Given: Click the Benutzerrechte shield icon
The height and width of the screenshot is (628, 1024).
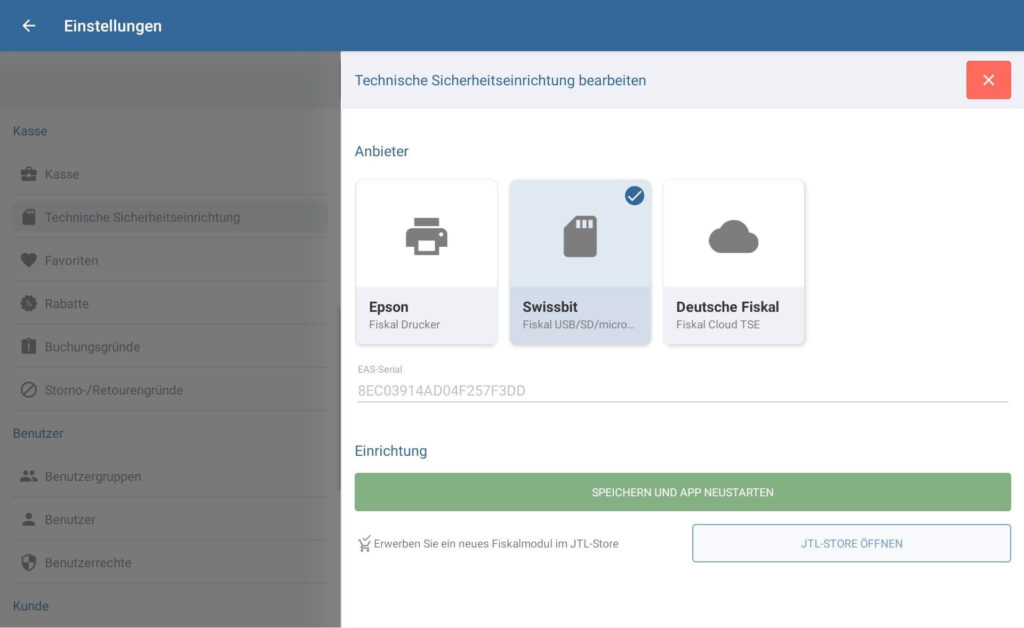Looking at the screenshot, I should click(29, 563).
